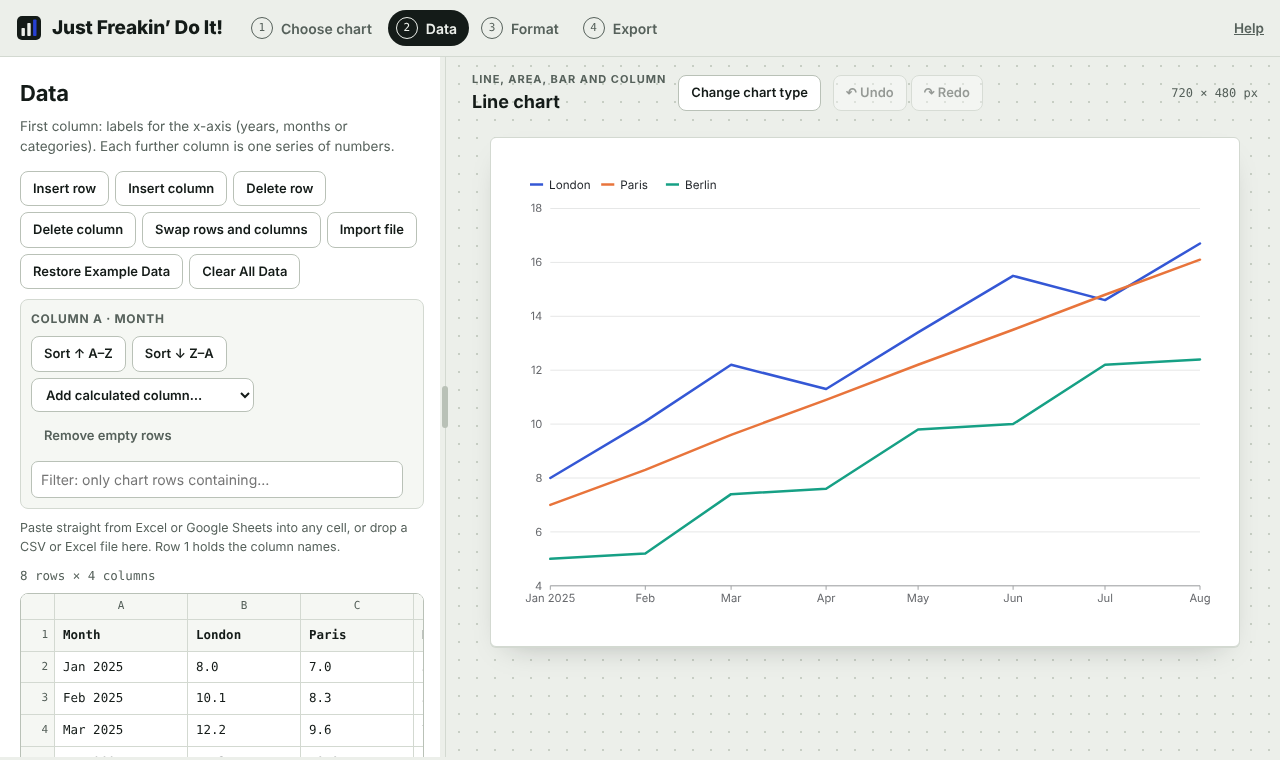
Task: Select row 2 header in the data table
Action: pos(38,667)
